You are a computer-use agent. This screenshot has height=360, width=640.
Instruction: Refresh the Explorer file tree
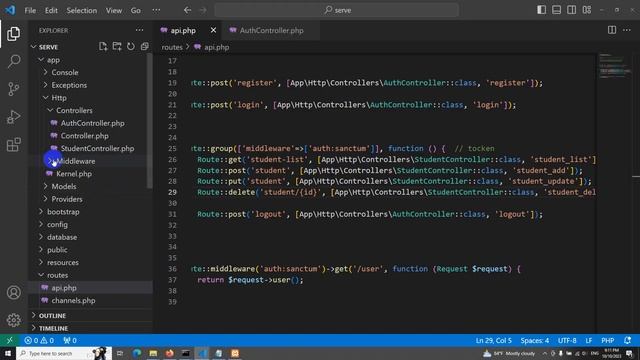pyautogui.click(x=131, y=47)
